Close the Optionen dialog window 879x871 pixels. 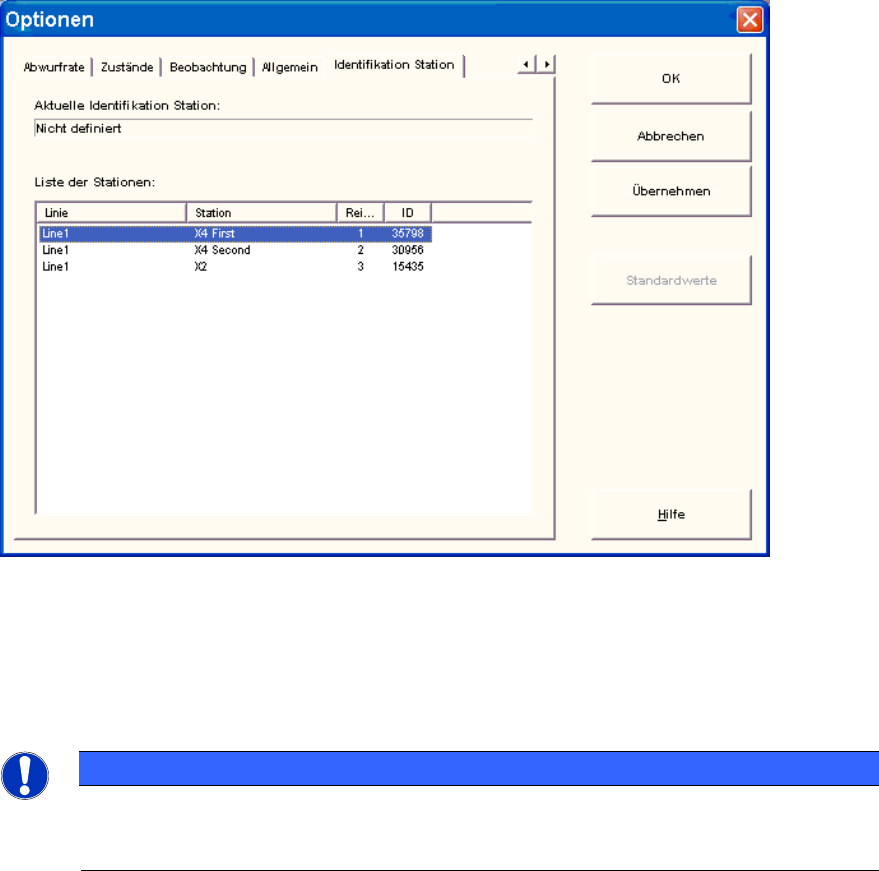[750, 20]
